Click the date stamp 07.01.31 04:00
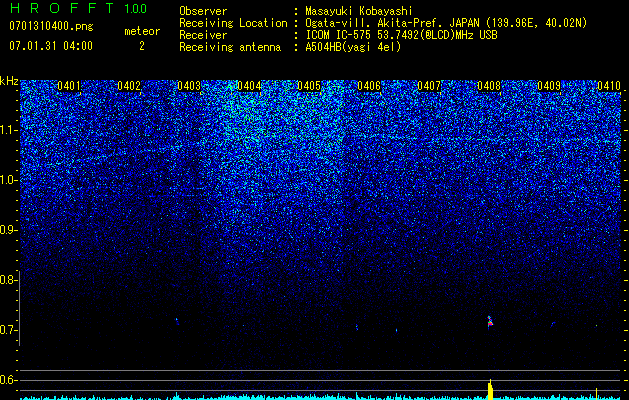The width and height of the screenshot is (629, 400). 51,46
